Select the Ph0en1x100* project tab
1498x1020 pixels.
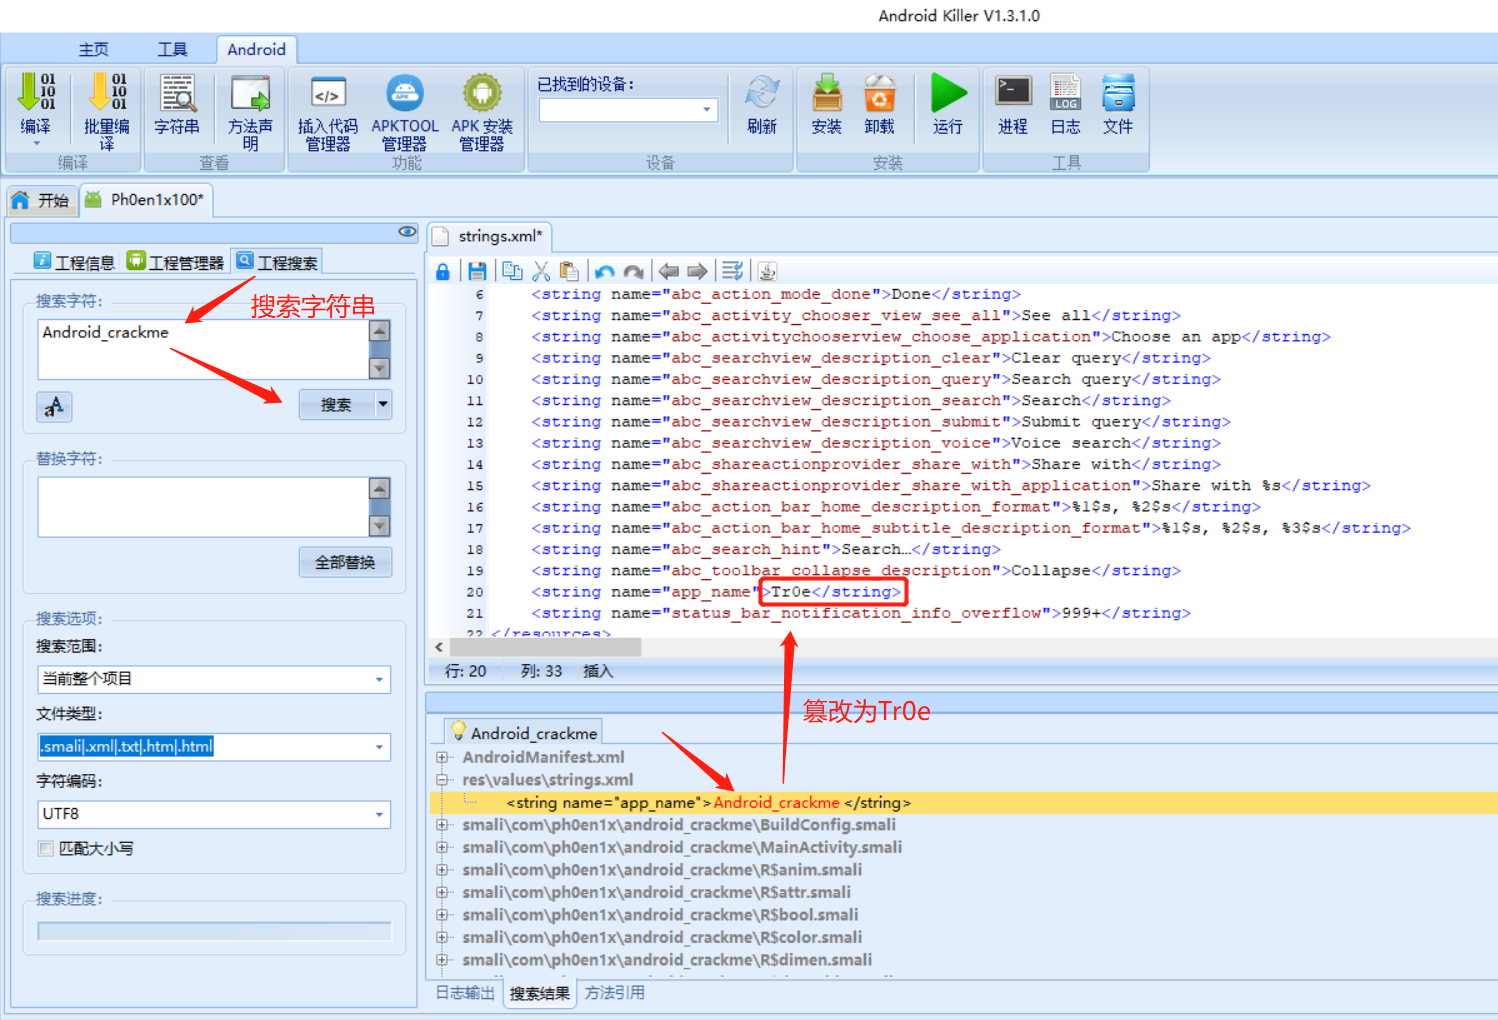146,200
